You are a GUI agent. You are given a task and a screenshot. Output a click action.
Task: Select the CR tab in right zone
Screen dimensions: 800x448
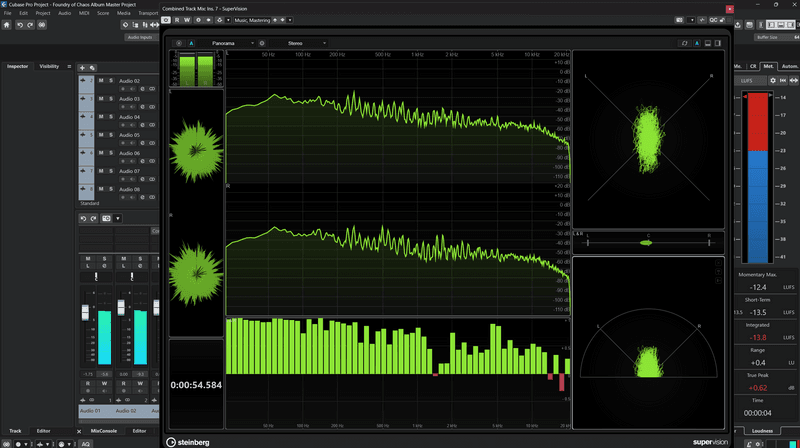coord(753,66)
